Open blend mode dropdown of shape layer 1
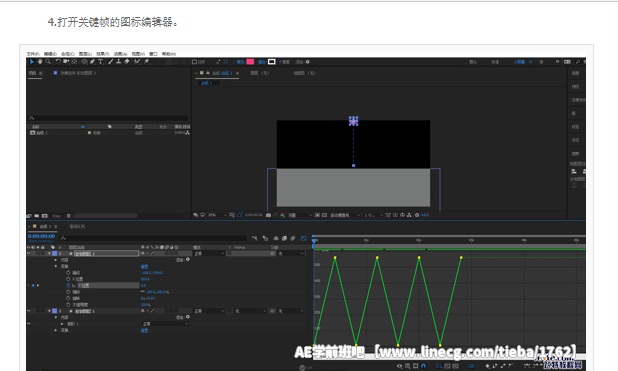Screen dimensions: 618x371 [209, 311]
